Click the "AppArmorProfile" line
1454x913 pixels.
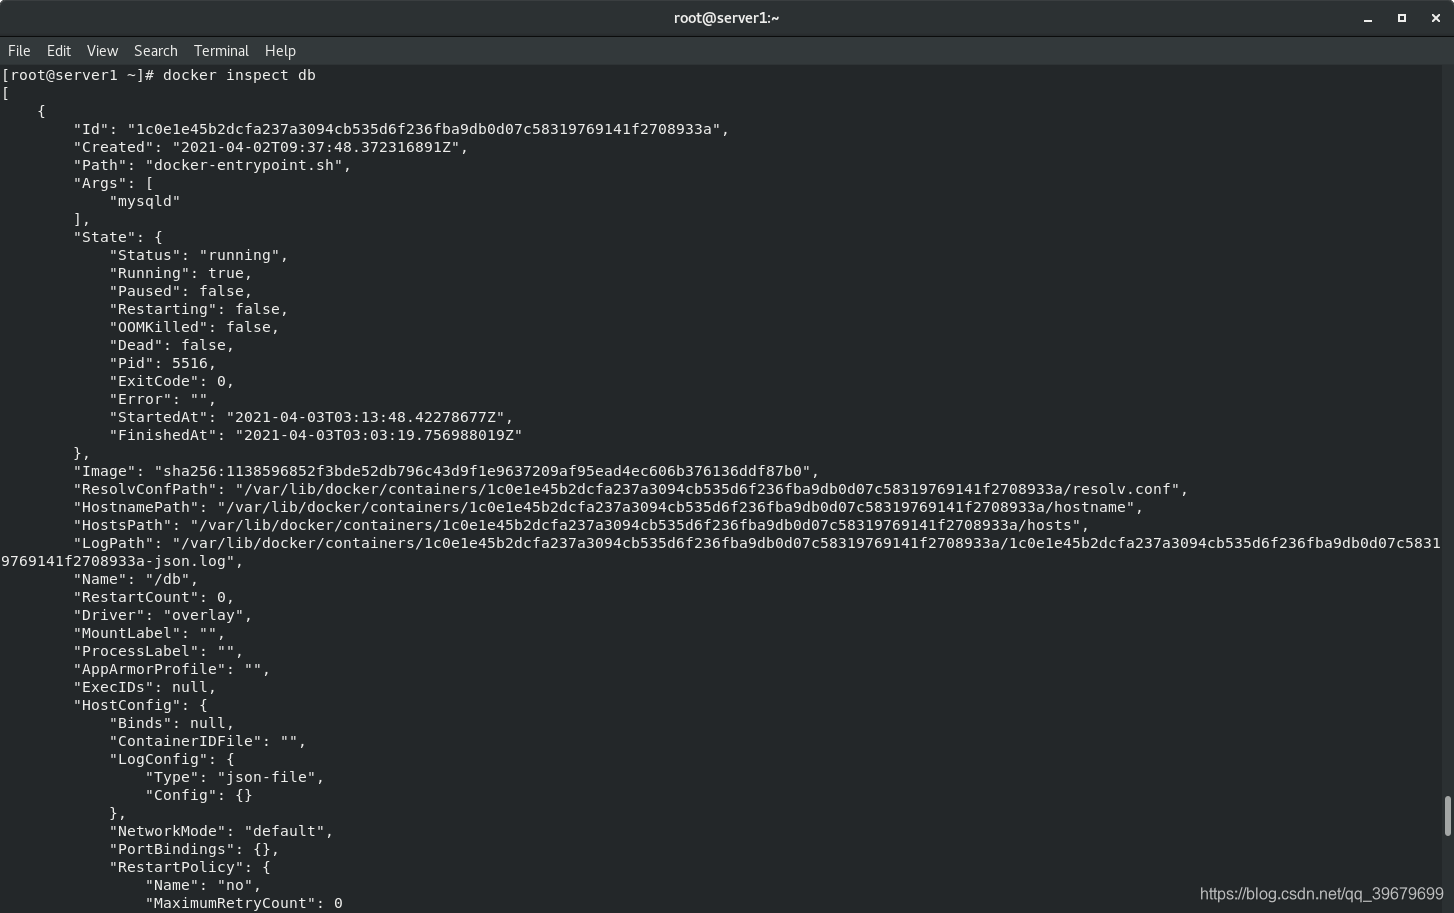[x=172, y=669]
